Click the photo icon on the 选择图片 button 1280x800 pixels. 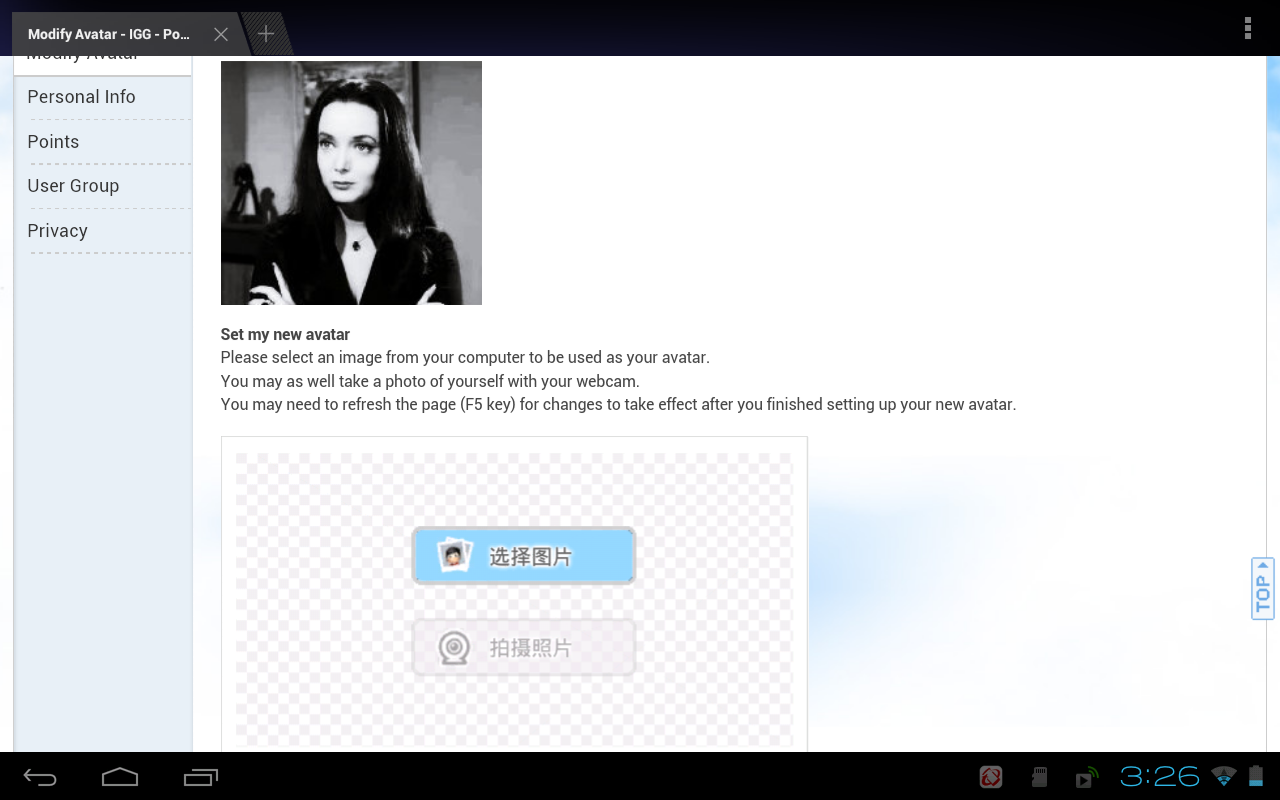(x=455, y=555)
